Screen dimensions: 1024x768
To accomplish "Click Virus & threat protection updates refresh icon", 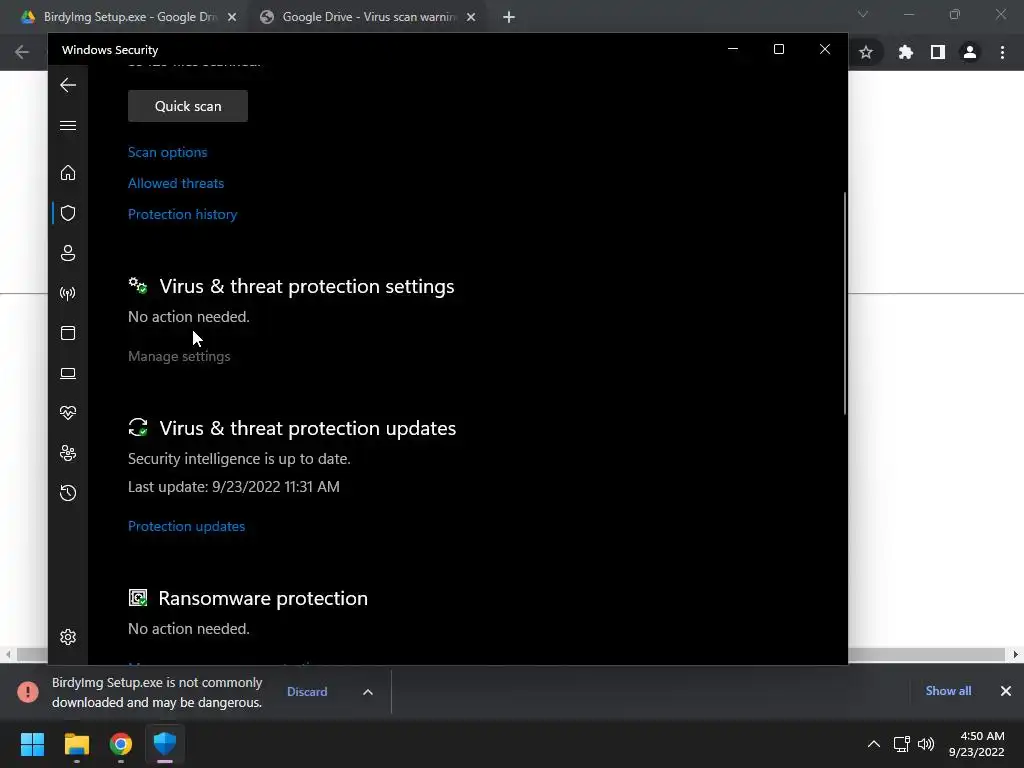I will click(138, 428).
